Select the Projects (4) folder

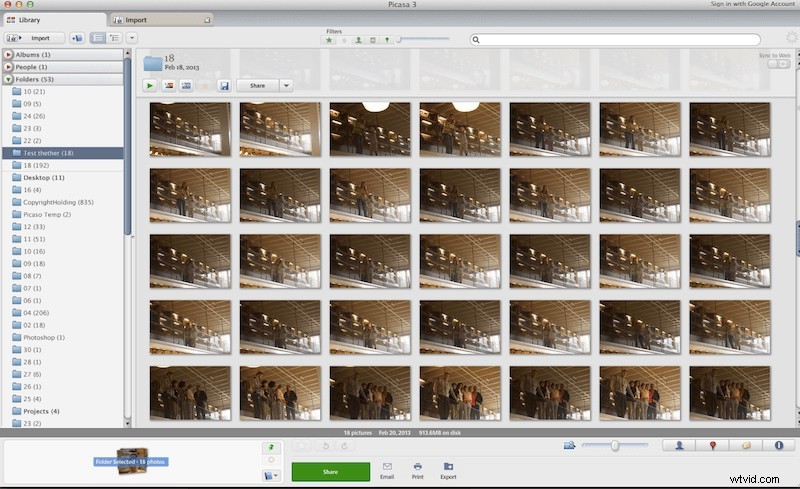pos(63,411)
